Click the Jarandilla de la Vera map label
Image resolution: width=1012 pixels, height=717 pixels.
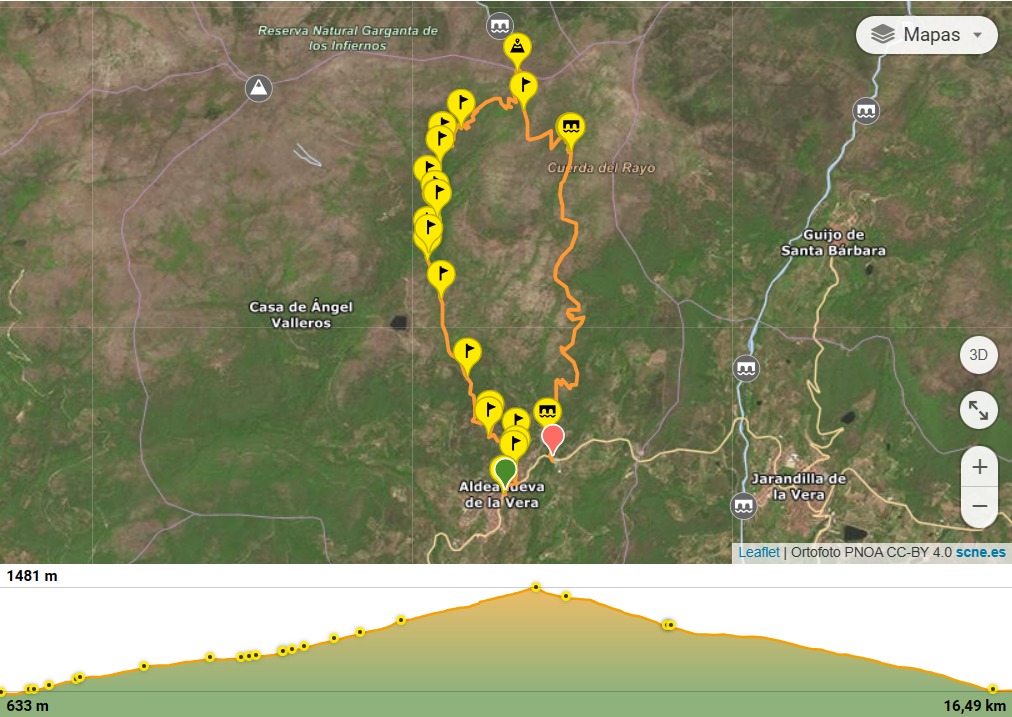pyautogui.click(x=799, y=487)
